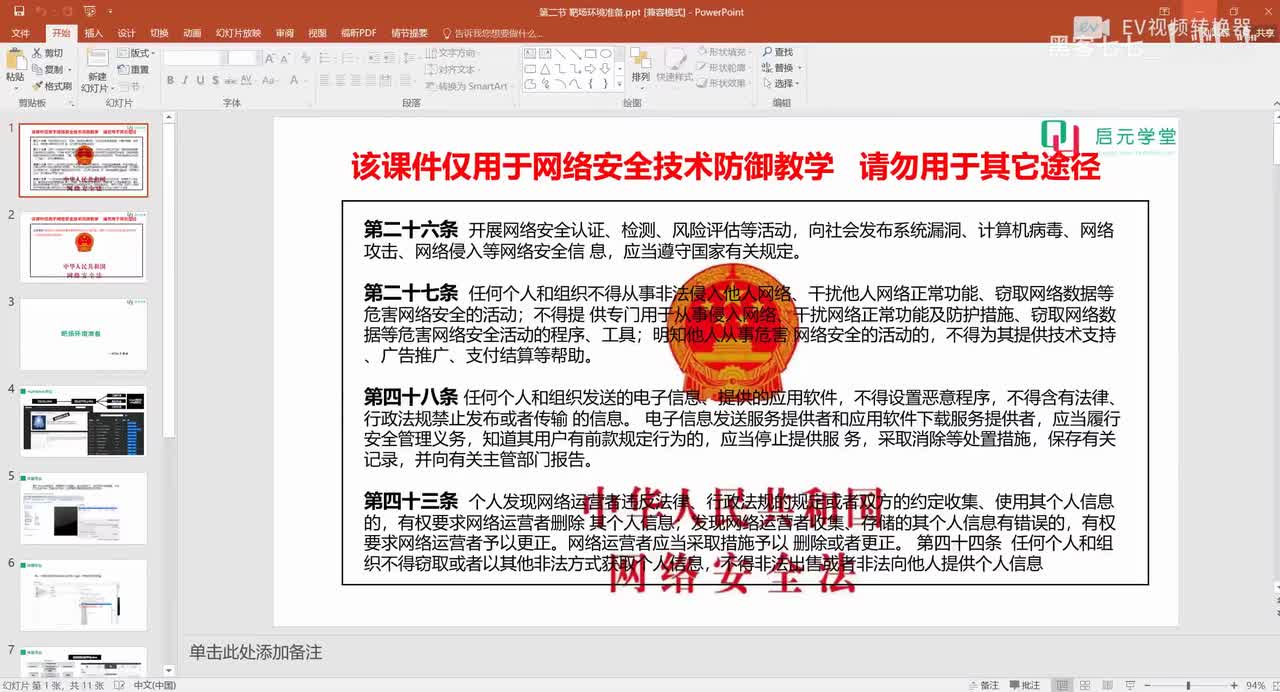1280x692 pixels.
Task: Switch to the Slide Show (幻灯片放映) tab
Action: point(238,33)
